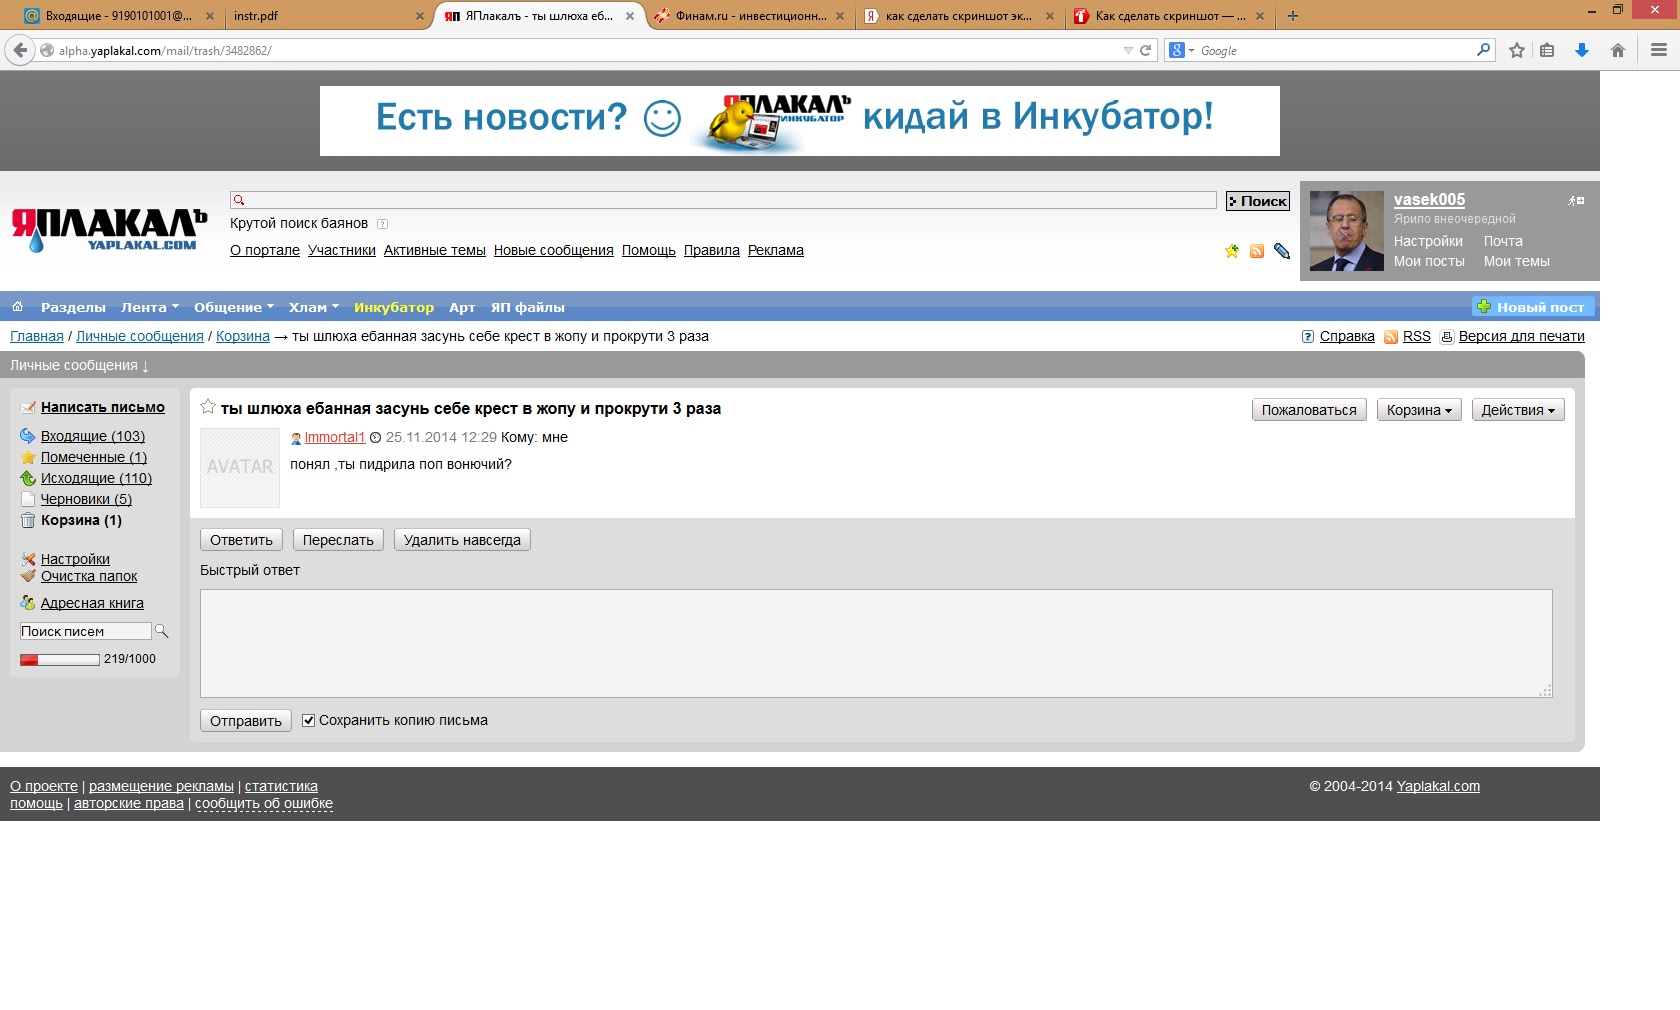Open Помеченные (1) folder
Viewport: 1680px width, 1010px height.
[94, 457]
